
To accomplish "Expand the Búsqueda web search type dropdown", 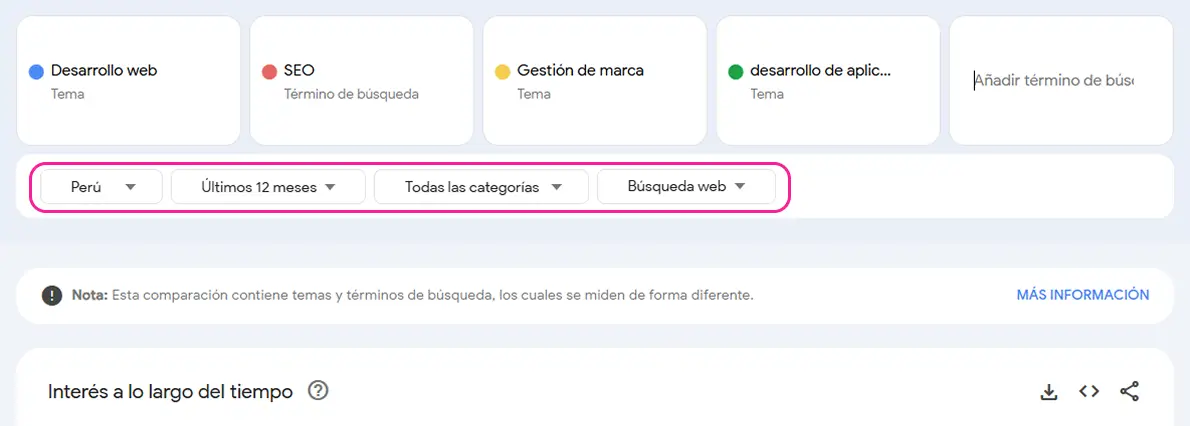I will [686, 187].
